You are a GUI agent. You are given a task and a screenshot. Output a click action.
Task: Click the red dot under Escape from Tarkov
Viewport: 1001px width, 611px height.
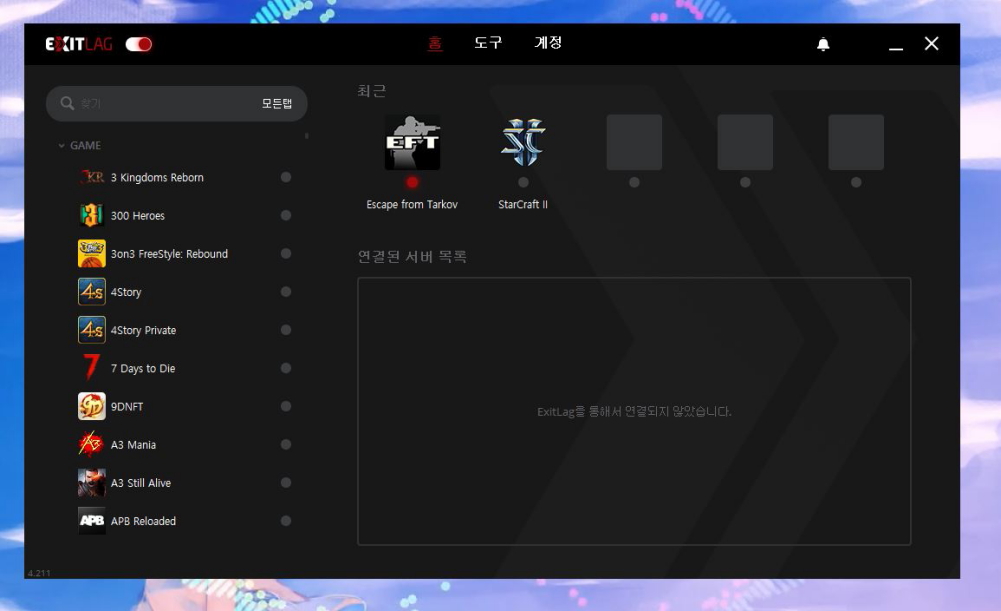pos(412,183)
